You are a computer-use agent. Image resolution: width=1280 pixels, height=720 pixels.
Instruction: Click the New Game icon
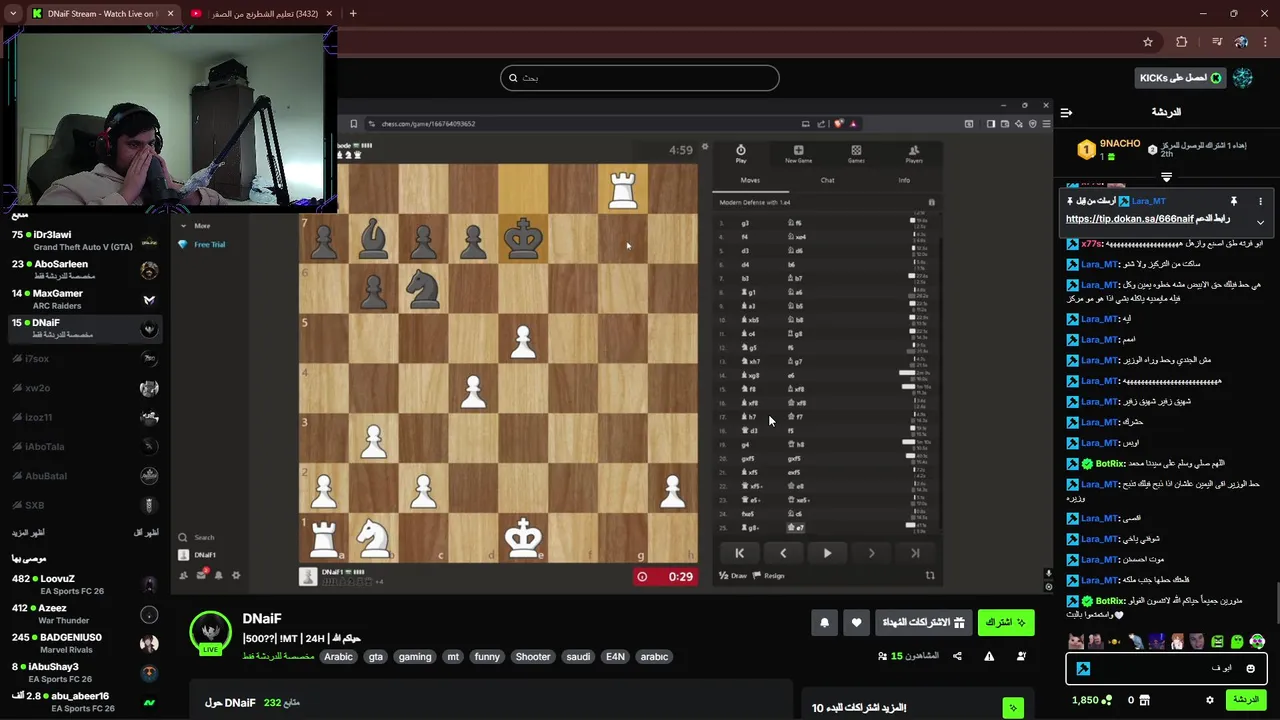tap(798, 153)
